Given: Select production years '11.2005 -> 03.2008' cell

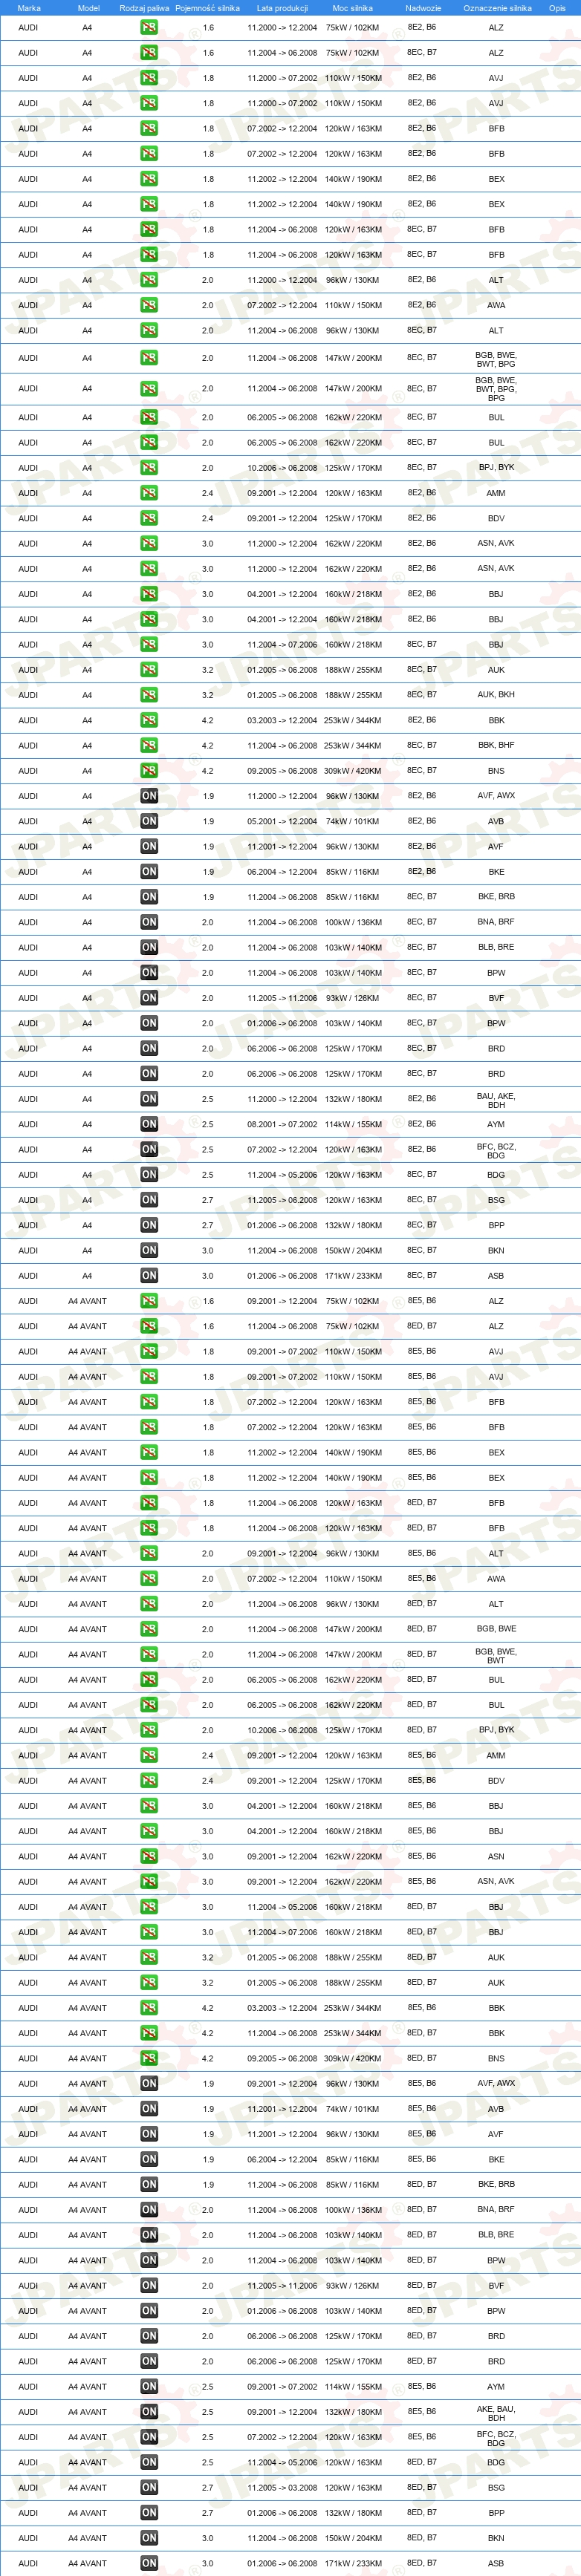Looking at the screenshot, I should click(282, 2488).
